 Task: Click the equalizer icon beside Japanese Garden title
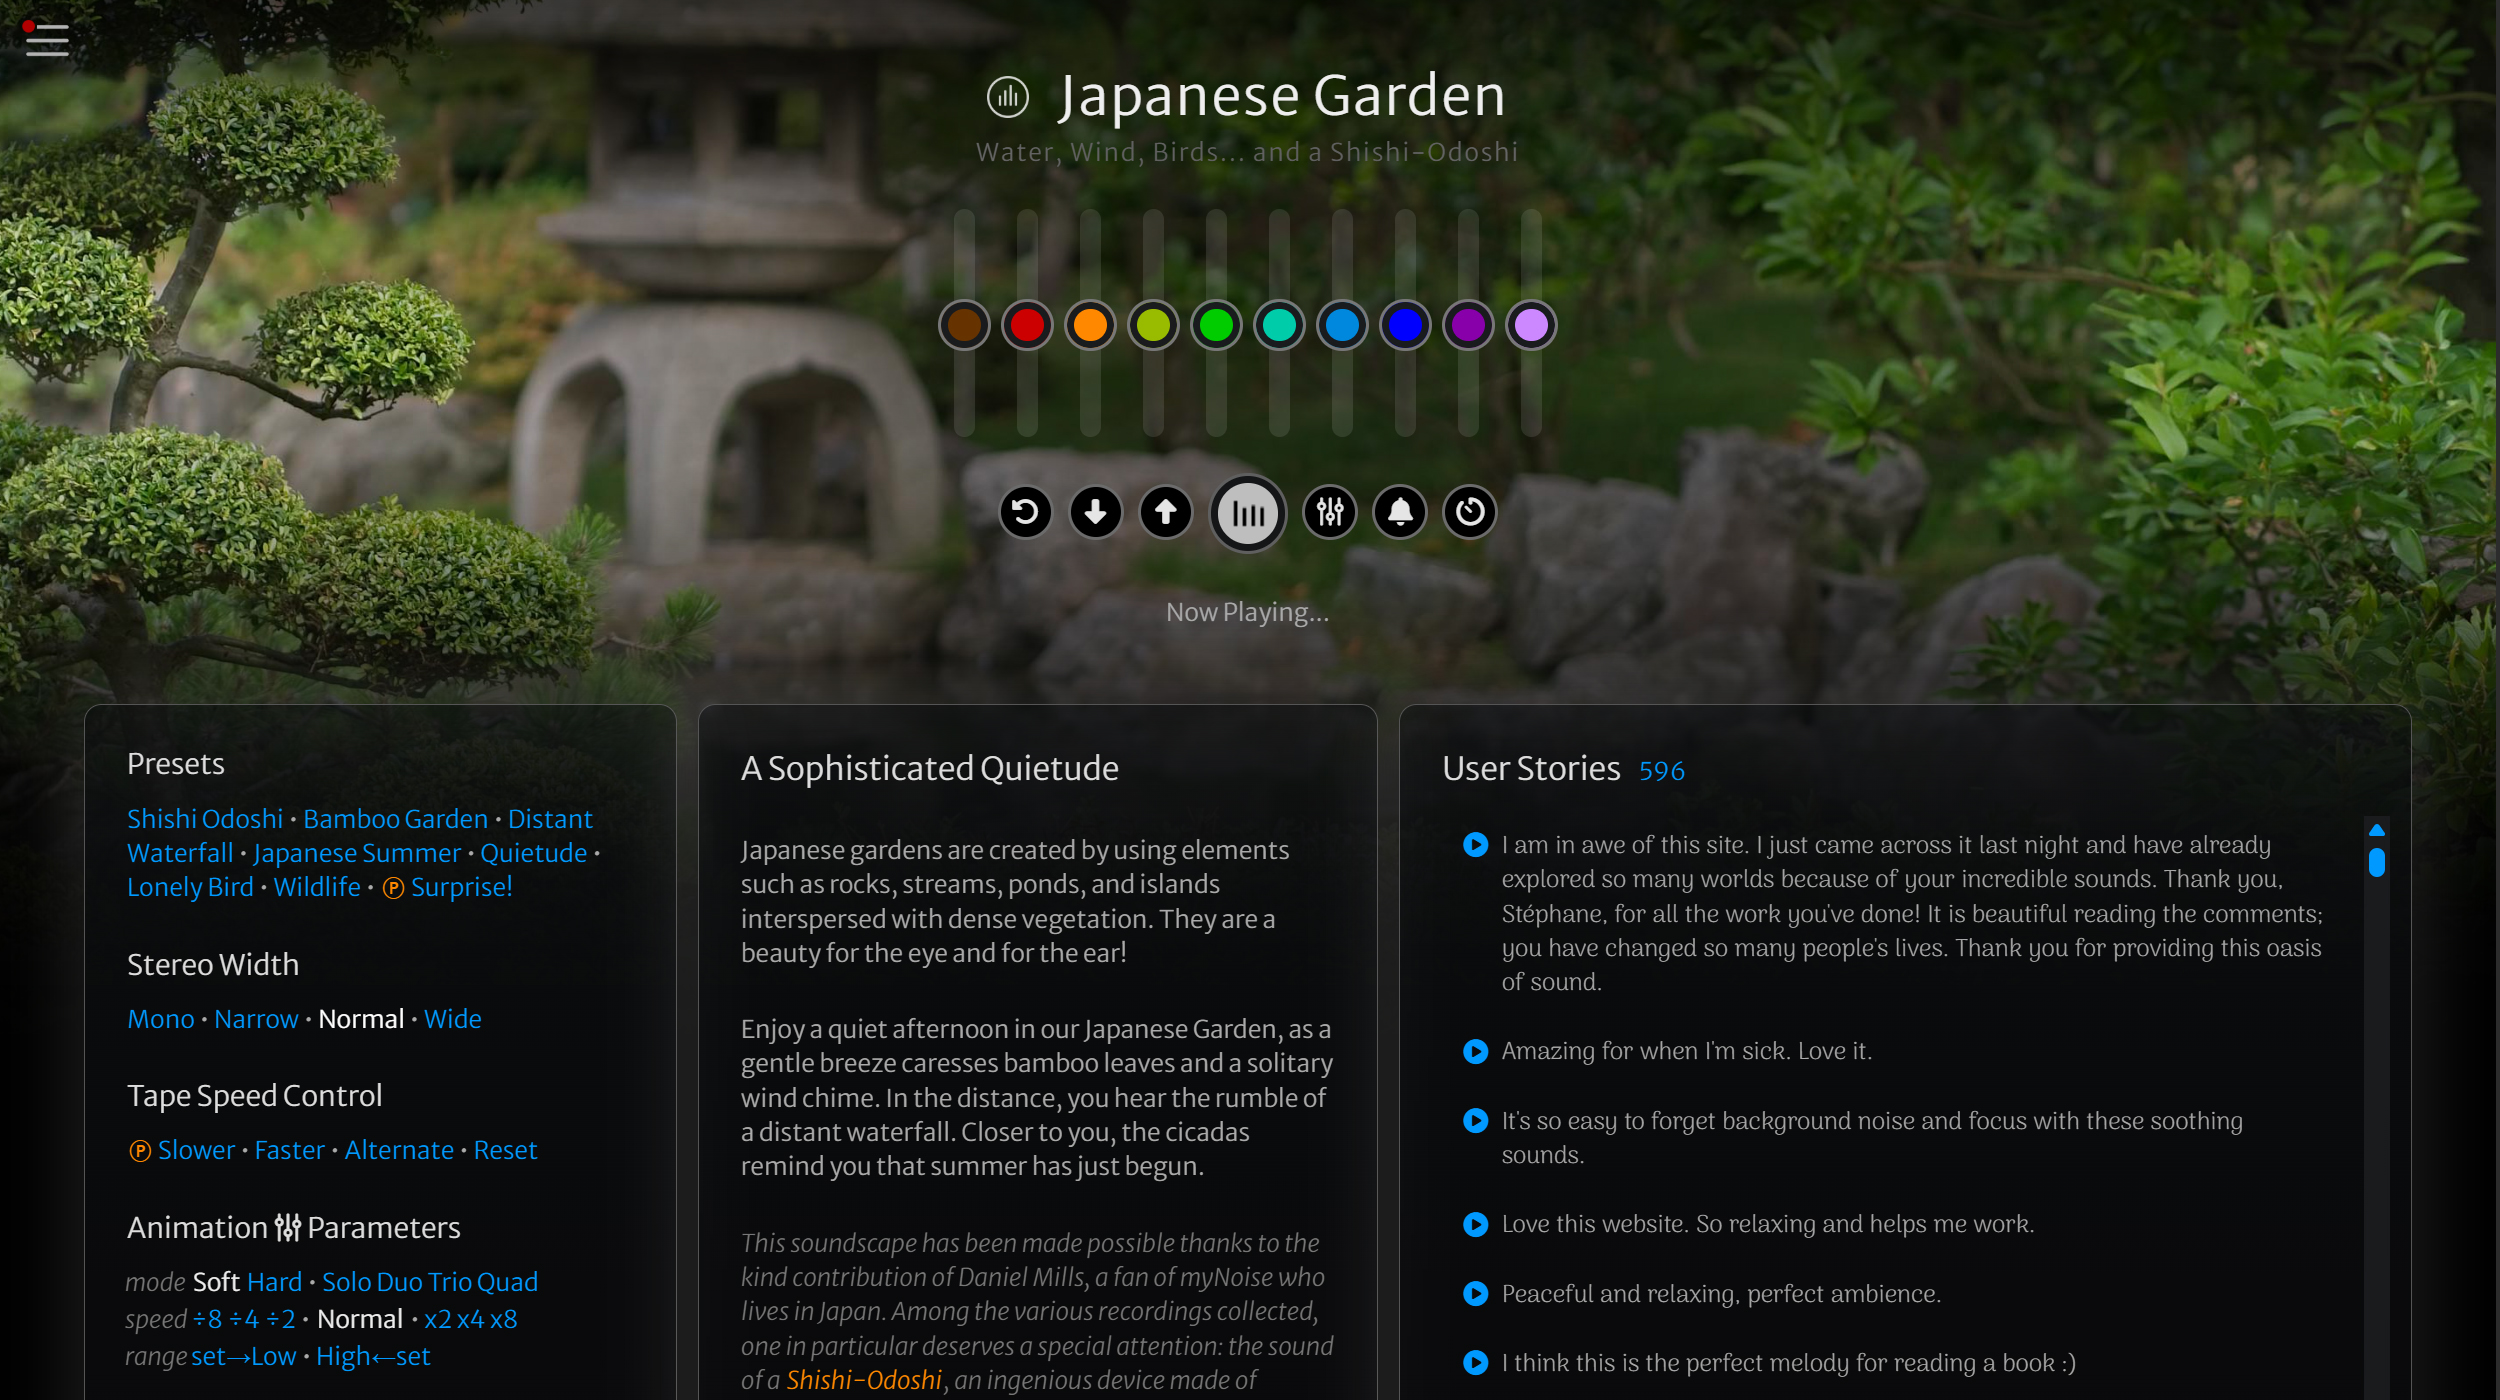tap(1007, 97)
